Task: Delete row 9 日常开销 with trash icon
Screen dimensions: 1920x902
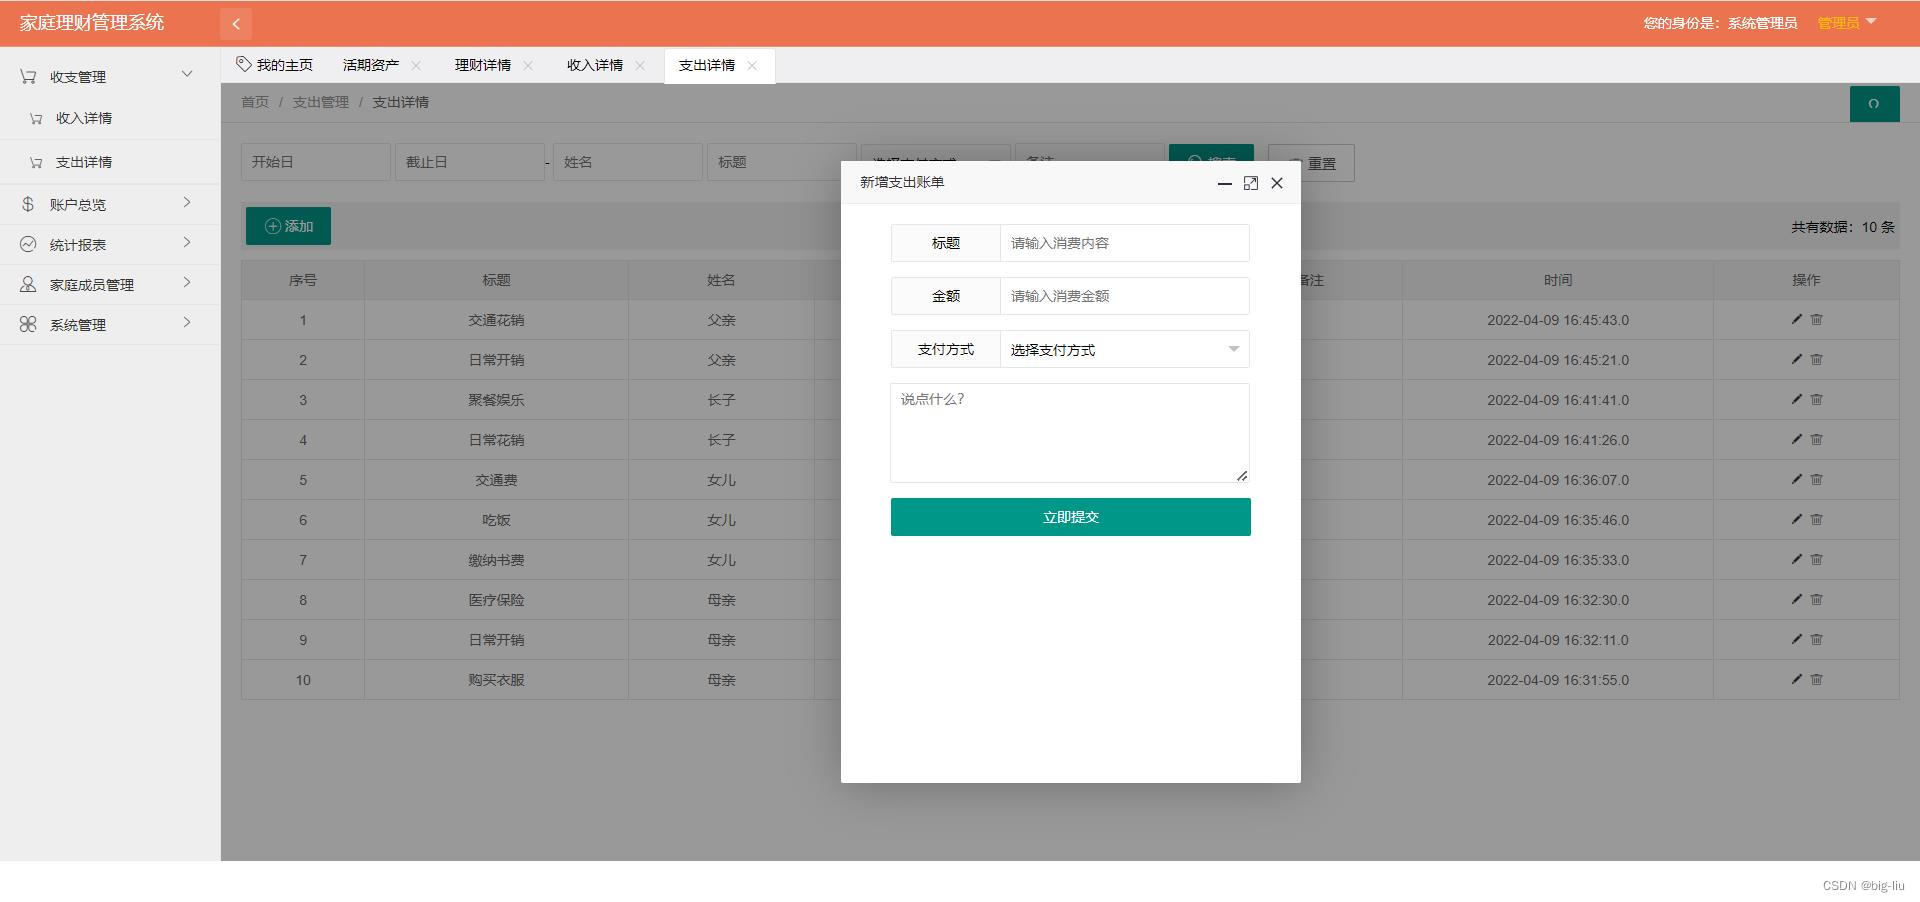Action: (x=1817, y=639)
